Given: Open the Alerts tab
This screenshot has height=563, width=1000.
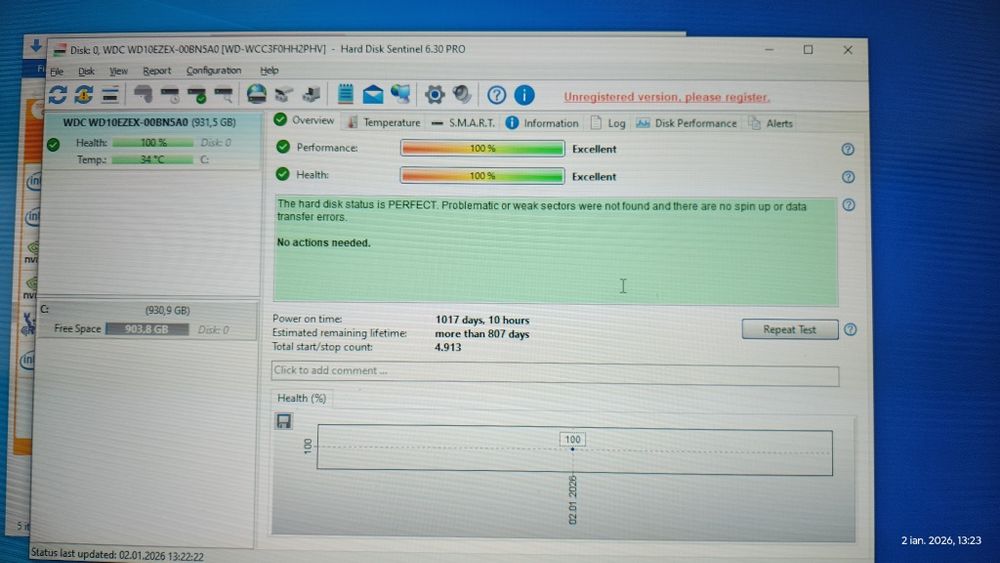Looking at the screenshot, I should [770, 123].
